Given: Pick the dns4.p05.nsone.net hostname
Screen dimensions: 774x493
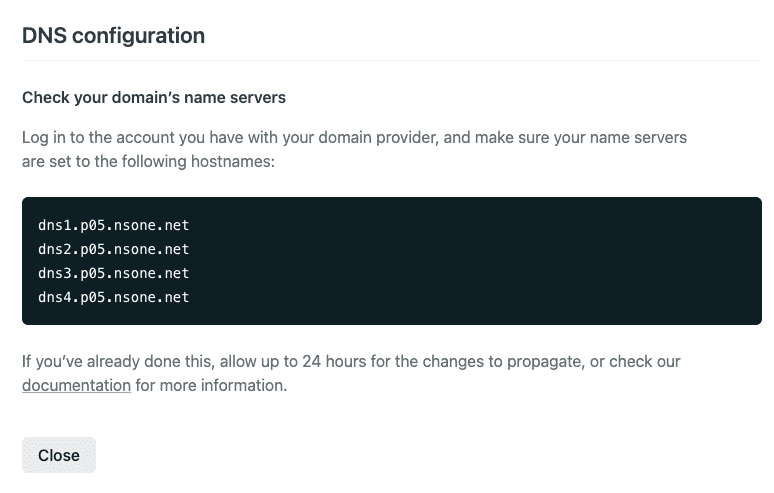Looking at the screenshot, I should pos(113,297).
